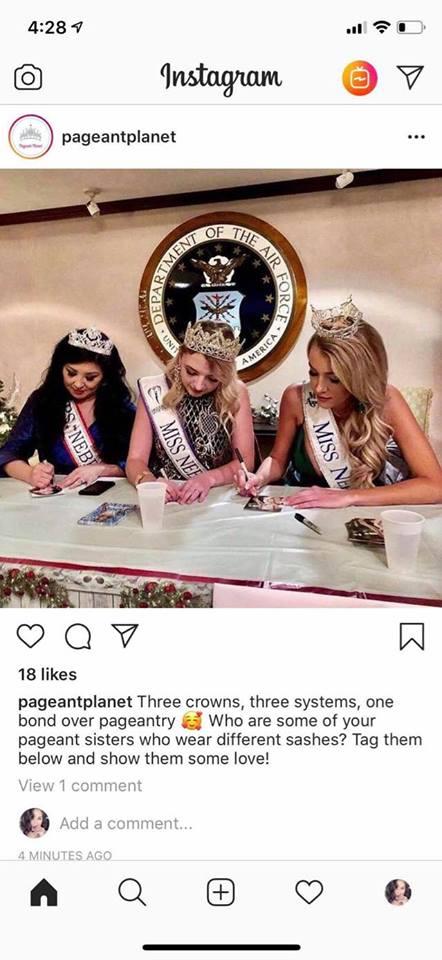442x960 pixels.
Task: Open Search tab magnifier icon
Action: tap(132, 893)
